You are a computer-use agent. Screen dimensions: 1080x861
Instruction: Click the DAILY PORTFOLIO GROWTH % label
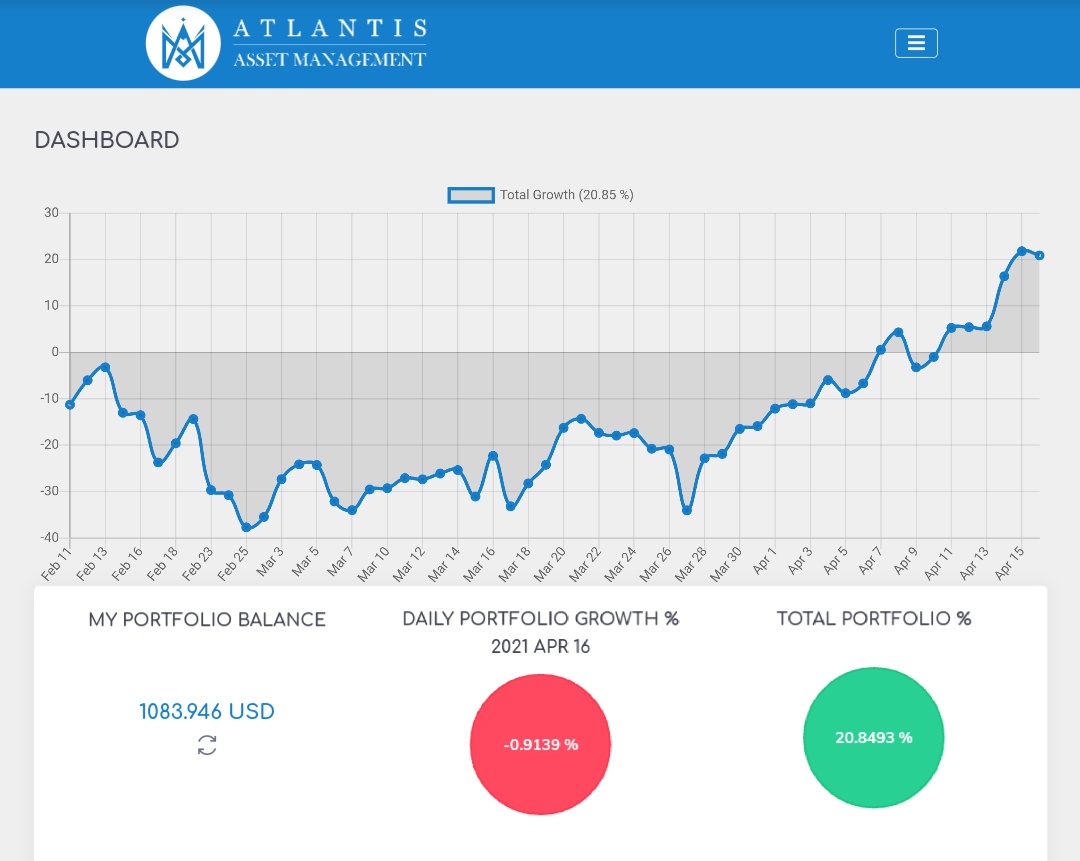[541, 619]
